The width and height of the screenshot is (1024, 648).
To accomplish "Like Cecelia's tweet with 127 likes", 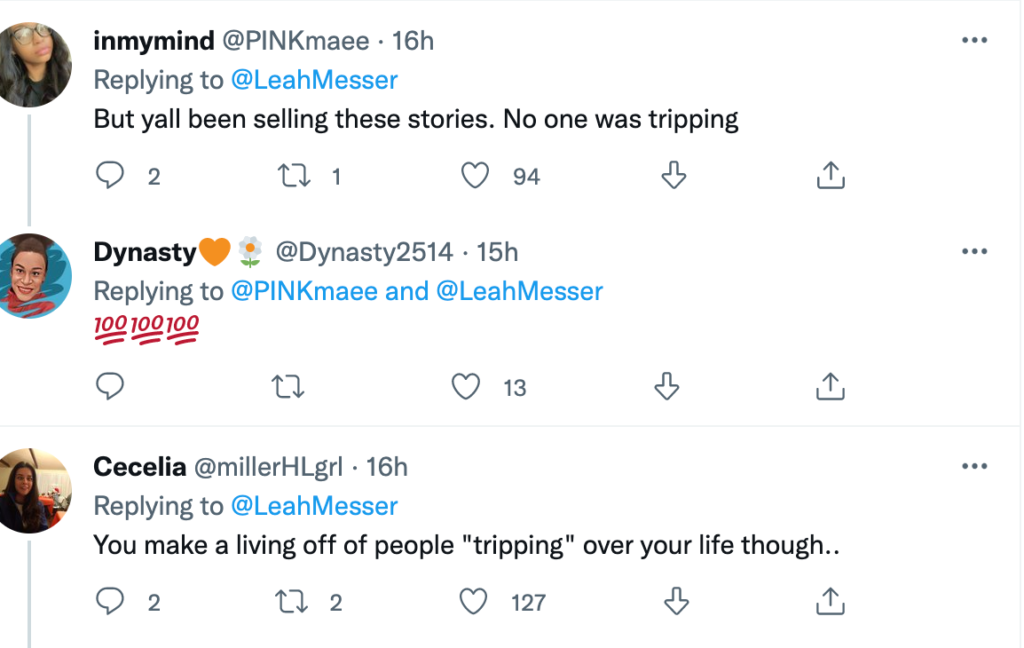I will click(475, 601).
